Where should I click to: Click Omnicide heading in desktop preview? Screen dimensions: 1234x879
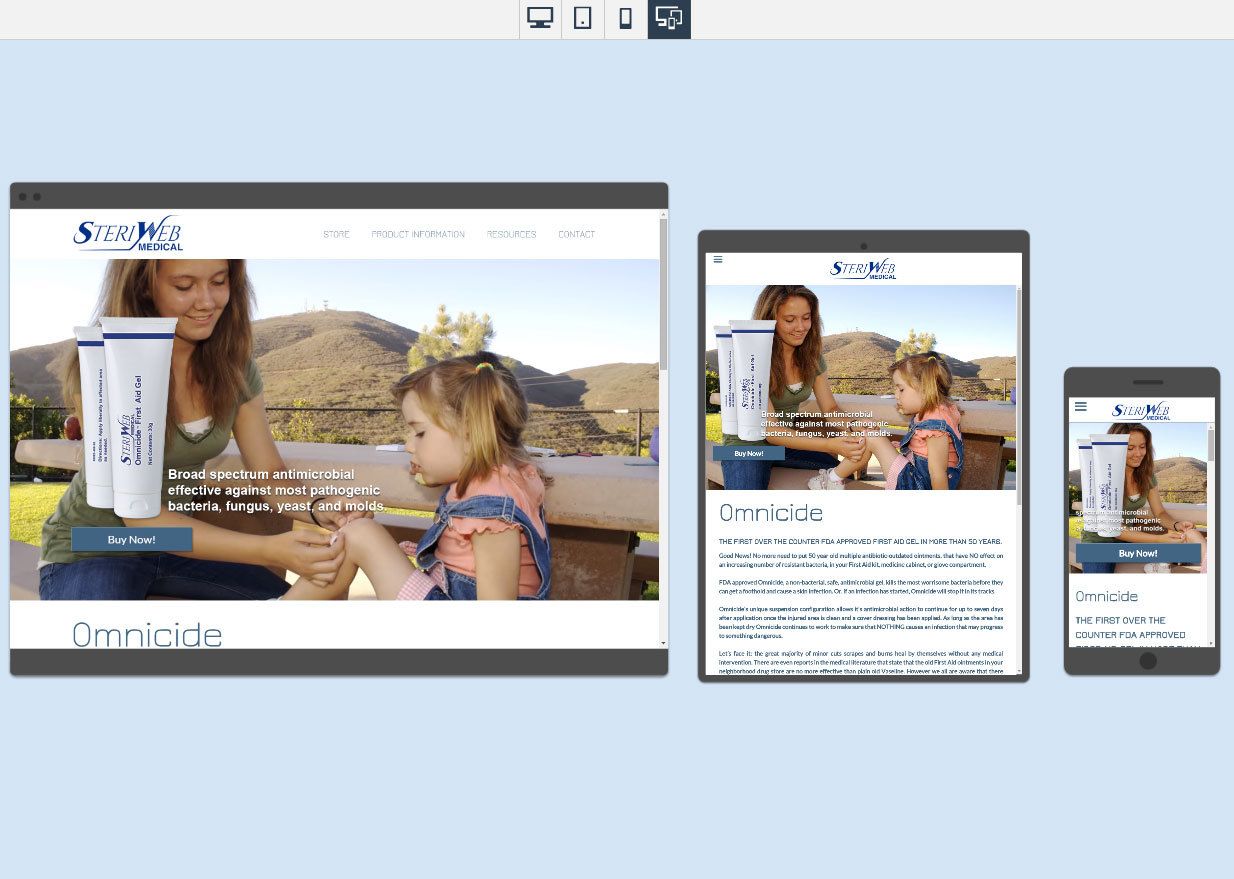147,634
